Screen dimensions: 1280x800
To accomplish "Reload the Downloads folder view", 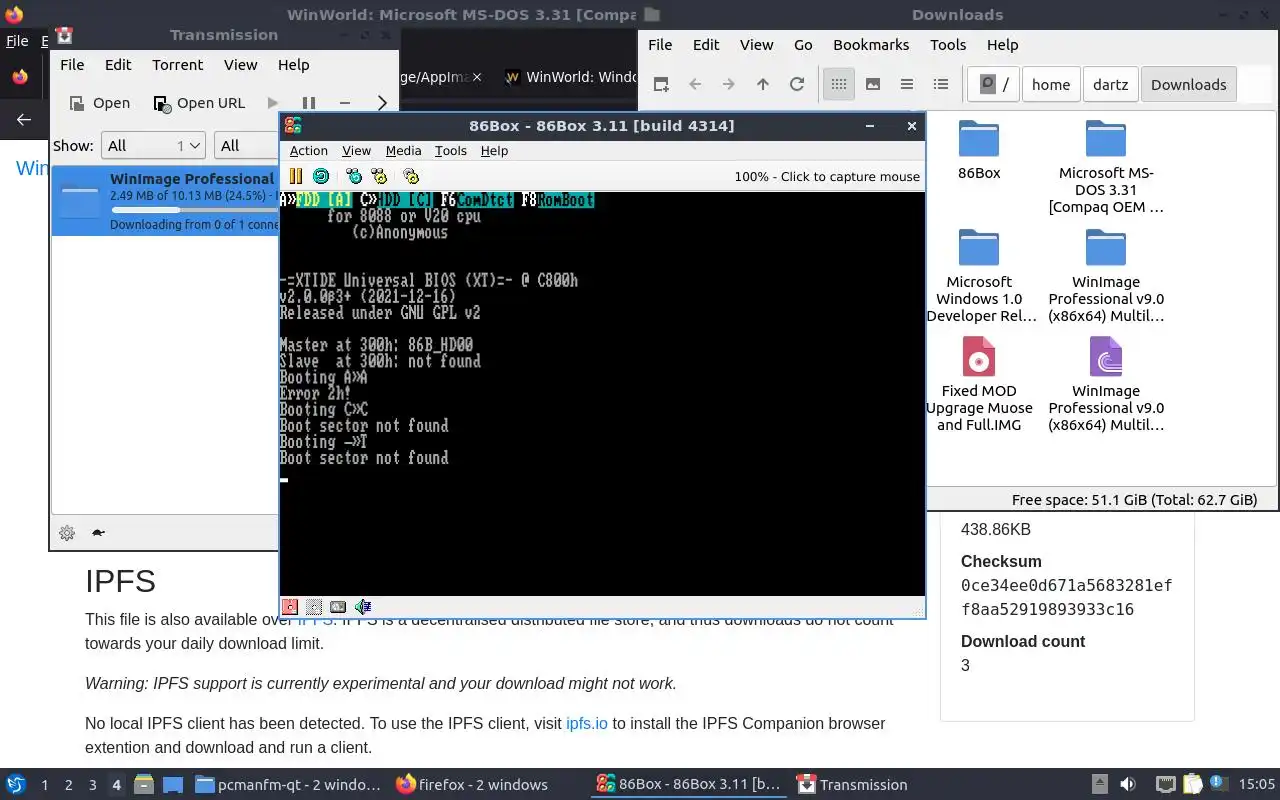I will click(x=797, y=84).
